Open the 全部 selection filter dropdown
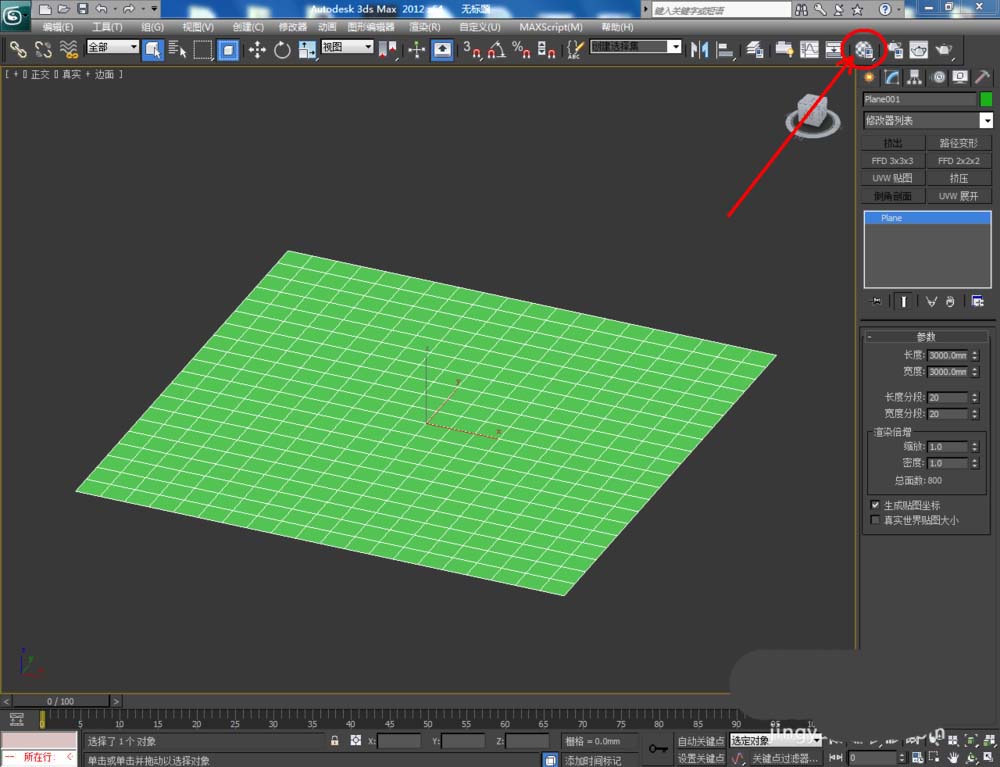Viewport: 1000px width, 767px height. point(112,47)
